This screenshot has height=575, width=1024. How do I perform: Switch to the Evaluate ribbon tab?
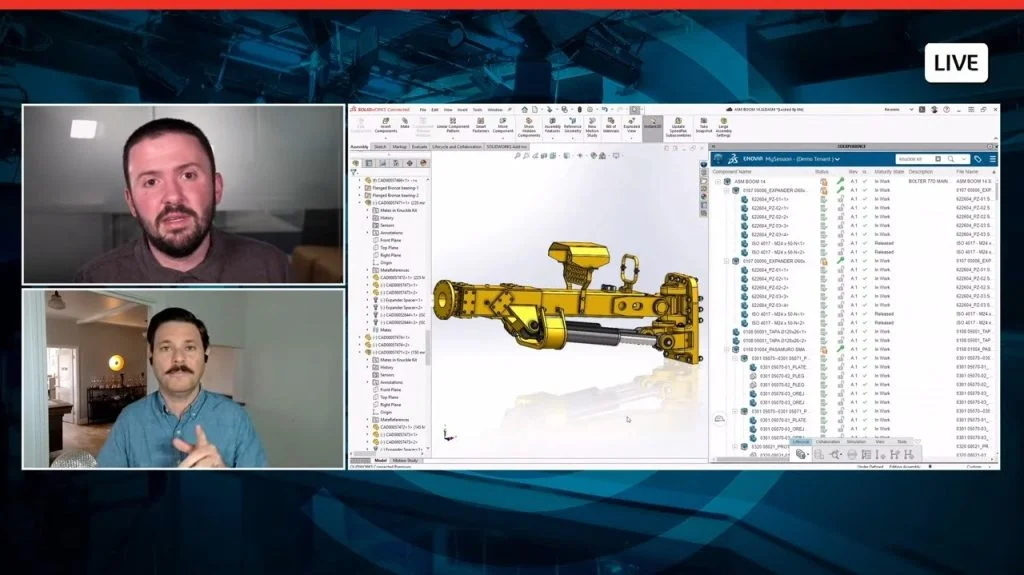pyautogui.click(x=420, y=147)
